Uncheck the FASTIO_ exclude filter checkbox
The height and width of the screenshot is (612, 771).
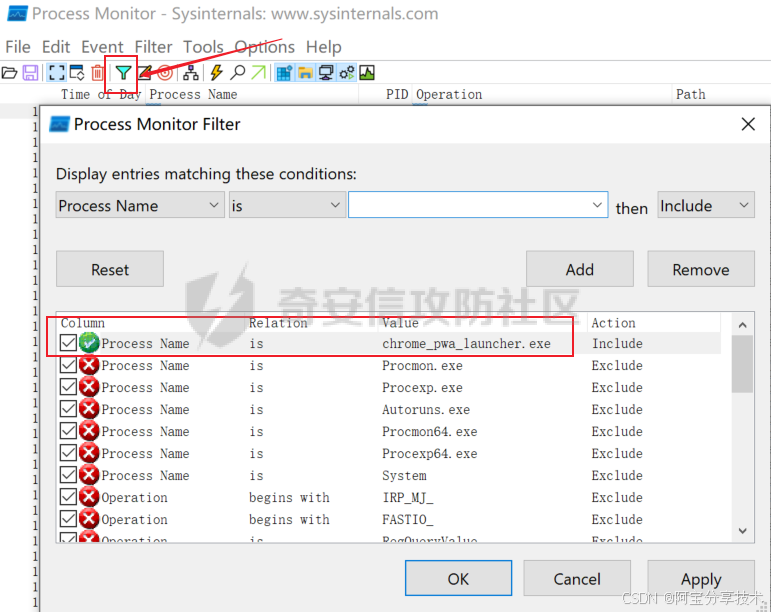click(x=68, y=519)
